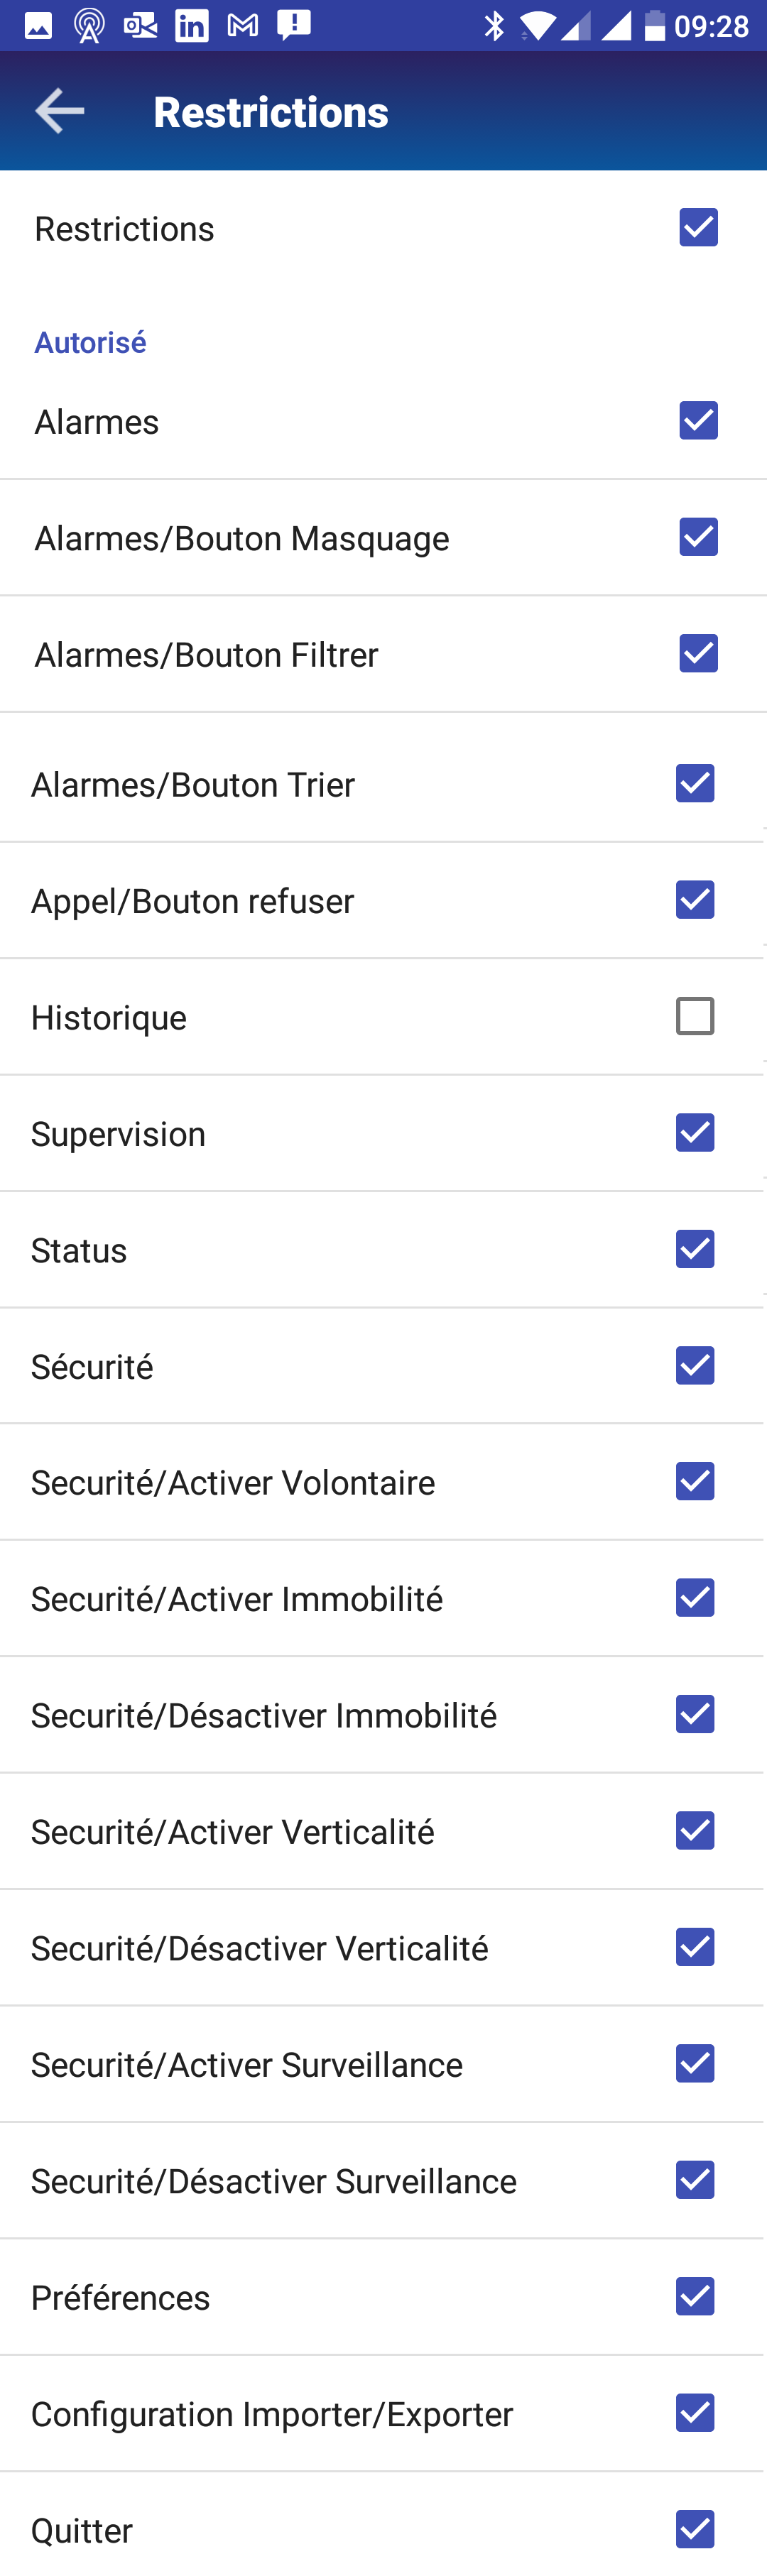Toggle the Appel/Bouton refuser checkbox
The image size is (767, 2576).
point(695,900)
